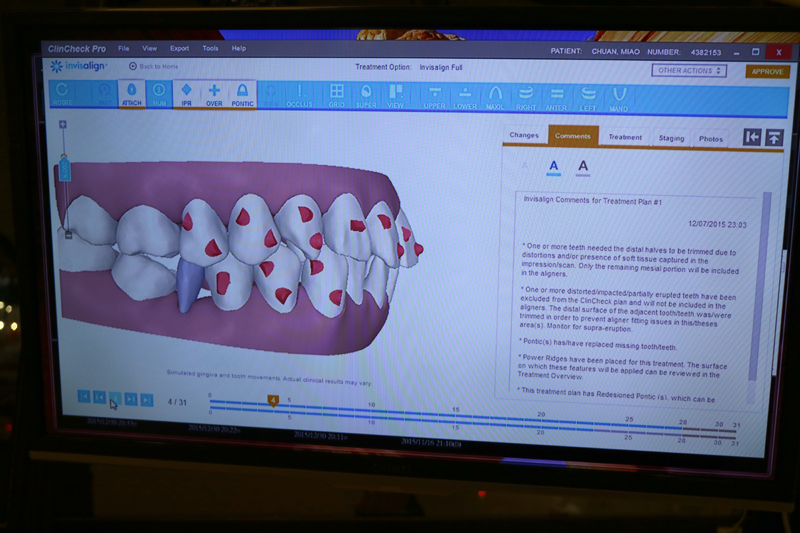Image resolution: width=800 pixels, height=533 pixels.
Task: Click the patient name CHUAN, MIAO
Action: pos(615,52)
